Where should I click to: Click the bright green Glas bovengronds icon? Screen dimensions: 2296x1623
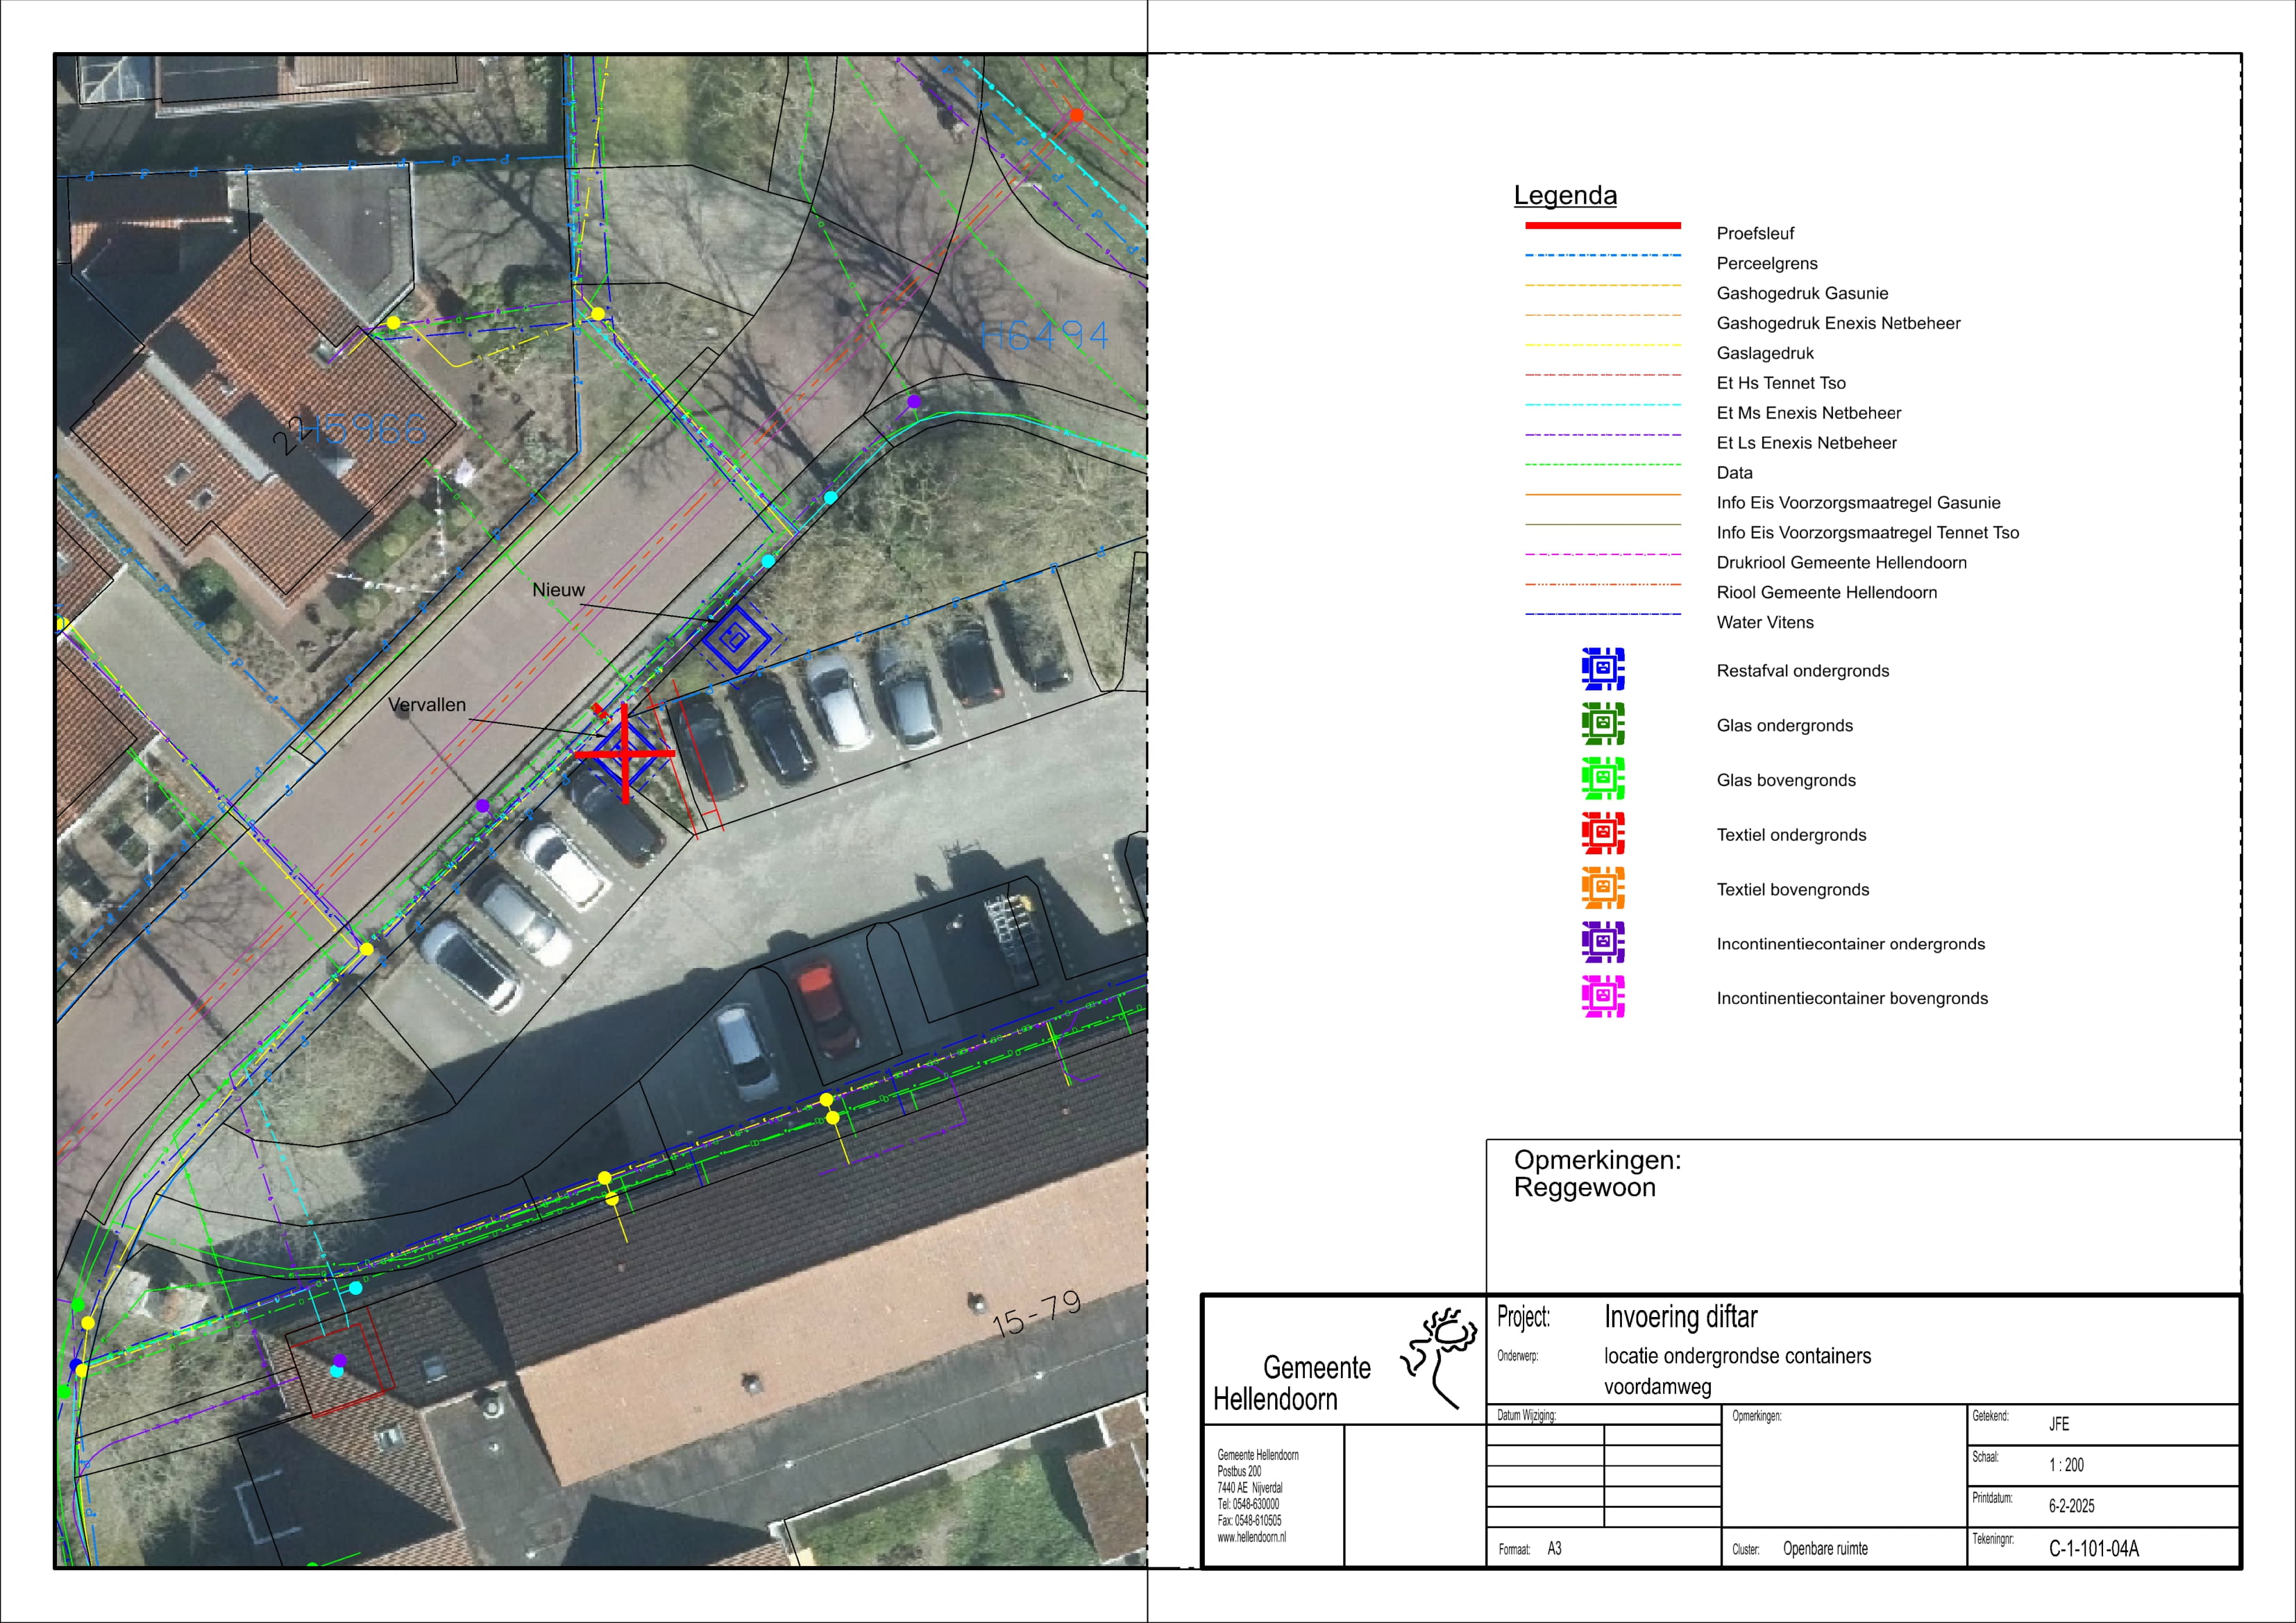[1603, 779]
